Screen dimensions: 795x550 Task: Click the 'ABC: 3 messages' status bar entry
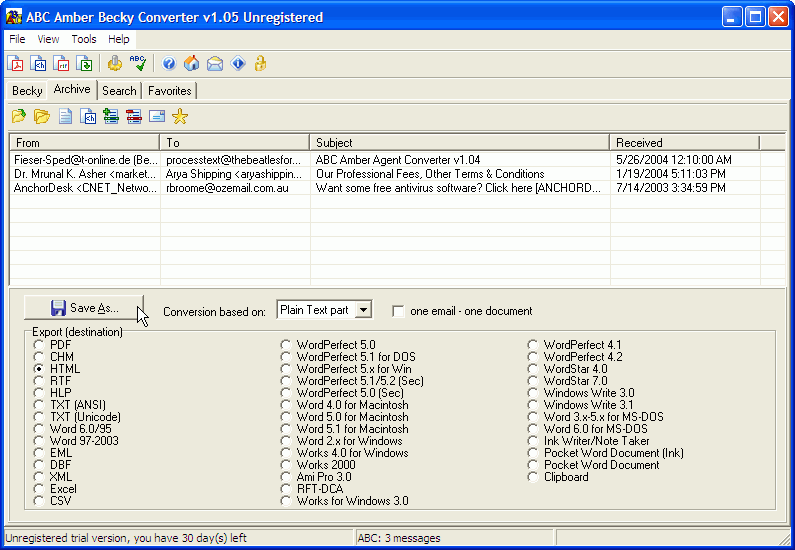coord(399,538)
